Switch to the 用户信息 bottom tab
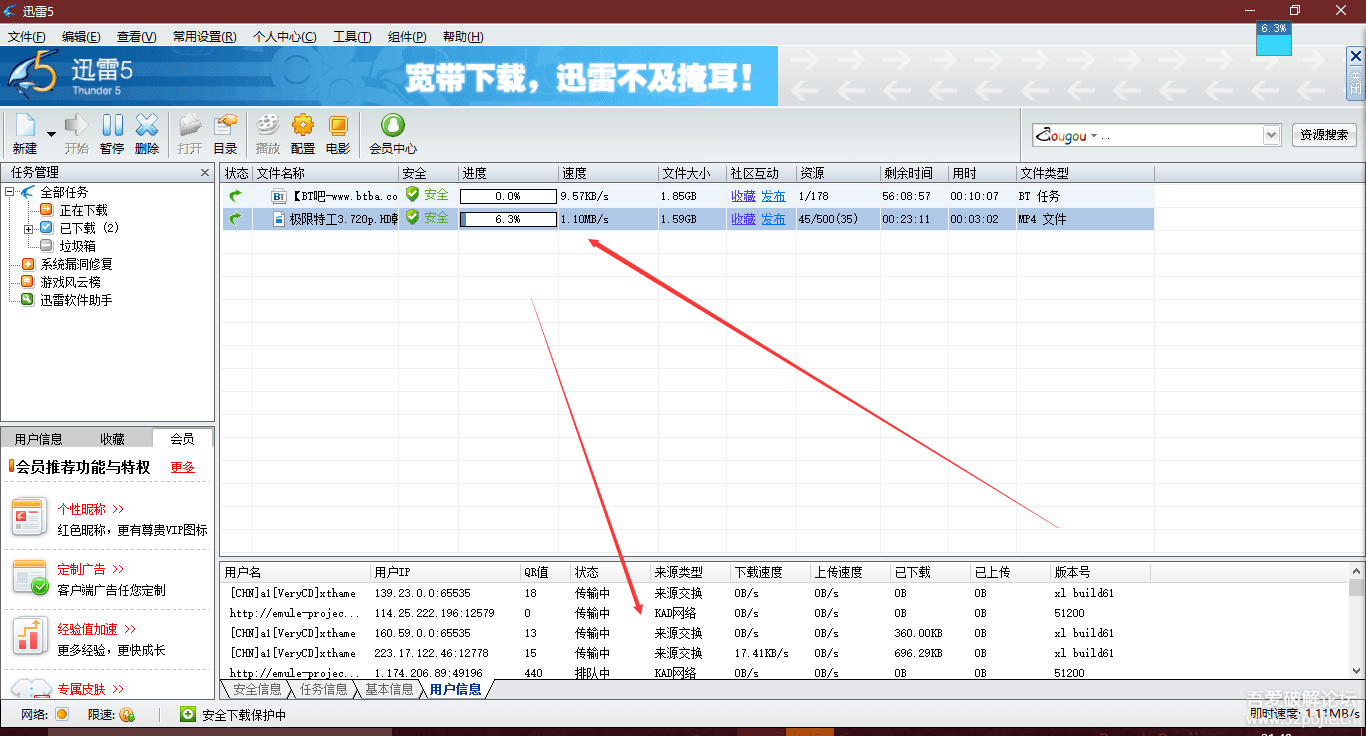Screen dimensions: 1366x736 [x=456, y=689]
